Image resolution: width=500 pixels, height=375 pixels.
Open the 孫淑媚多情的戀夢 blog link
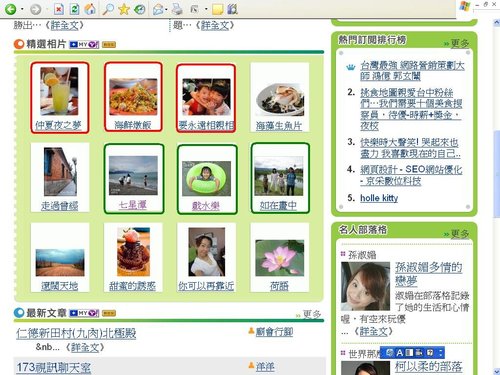click(428, 274)
